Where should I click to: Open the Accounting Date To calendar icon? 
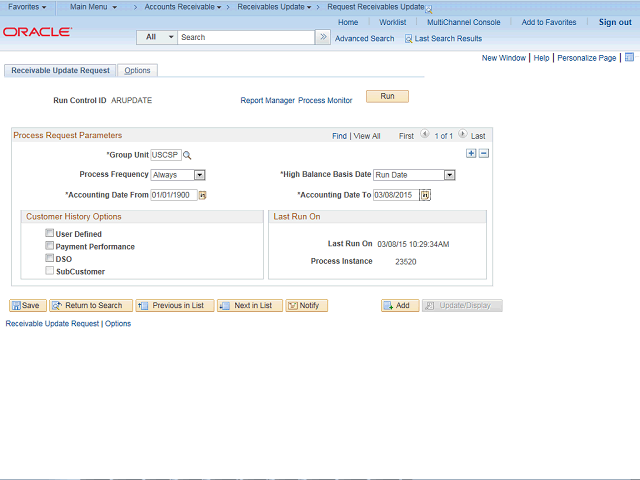[425, 195]
